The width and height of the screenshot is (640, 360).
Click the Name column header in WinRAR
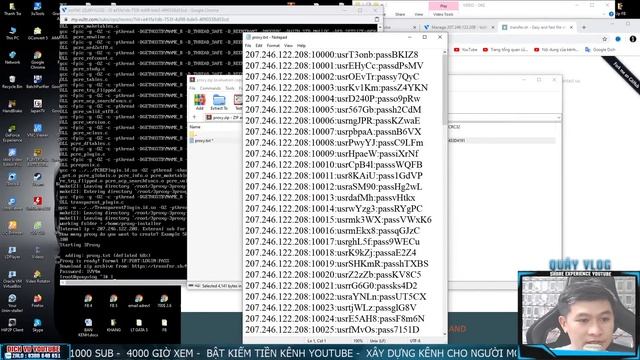[x=195, y=127]
